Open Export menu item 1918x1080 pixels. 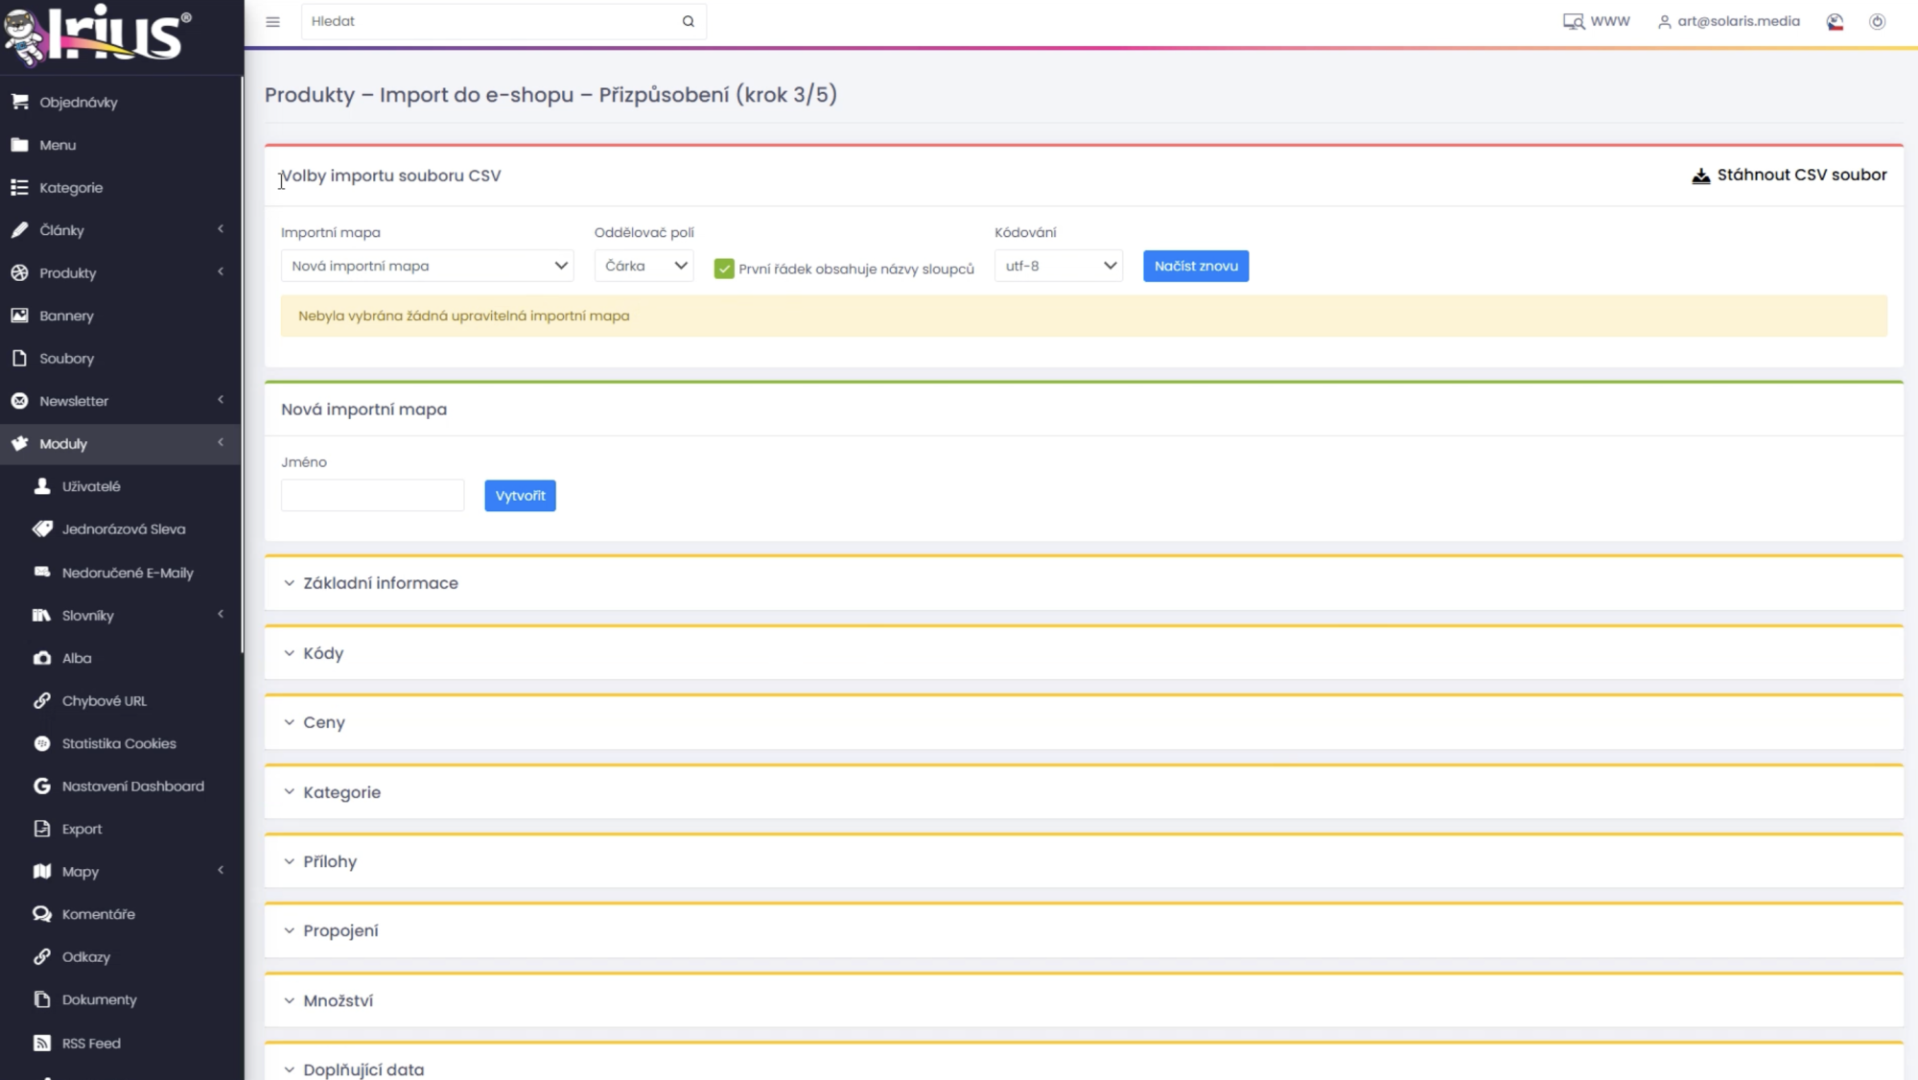[x=121, y=829]
